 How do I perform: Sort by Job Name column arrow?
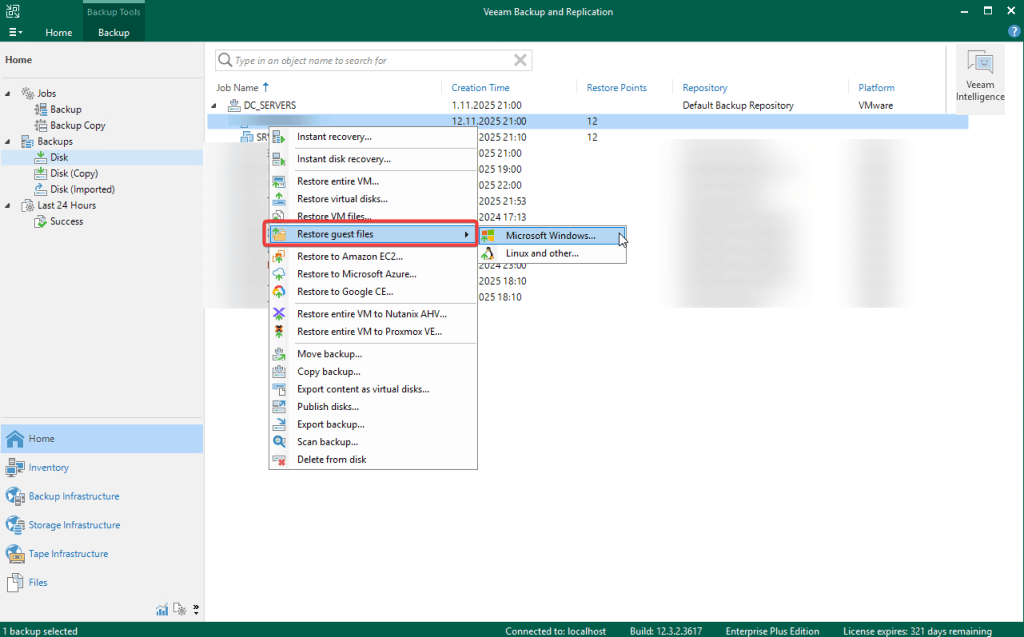[x=266, y=87]
